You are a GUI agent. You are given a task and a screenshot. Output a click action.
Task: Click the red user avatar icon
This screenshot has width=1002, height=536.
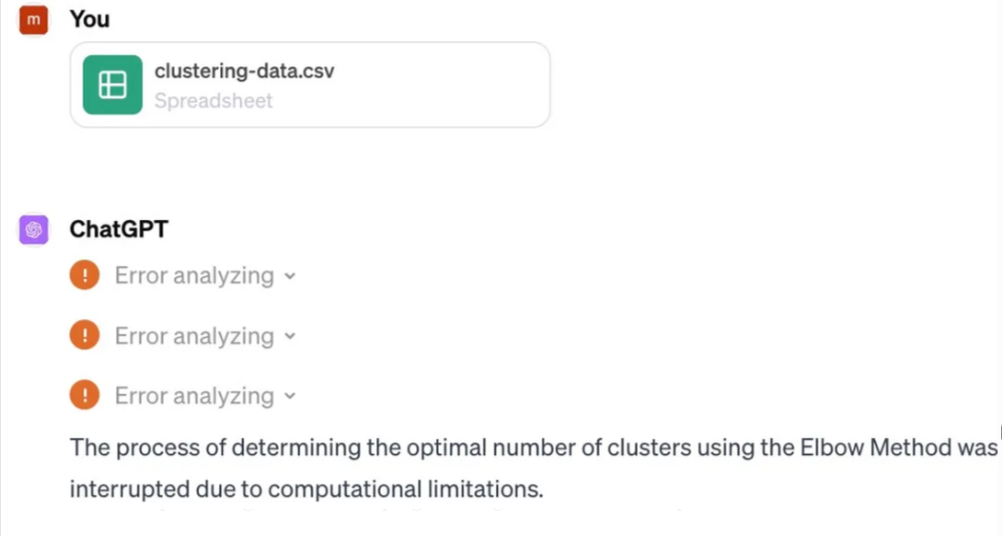pyautogui.click(x=33, y=20)
